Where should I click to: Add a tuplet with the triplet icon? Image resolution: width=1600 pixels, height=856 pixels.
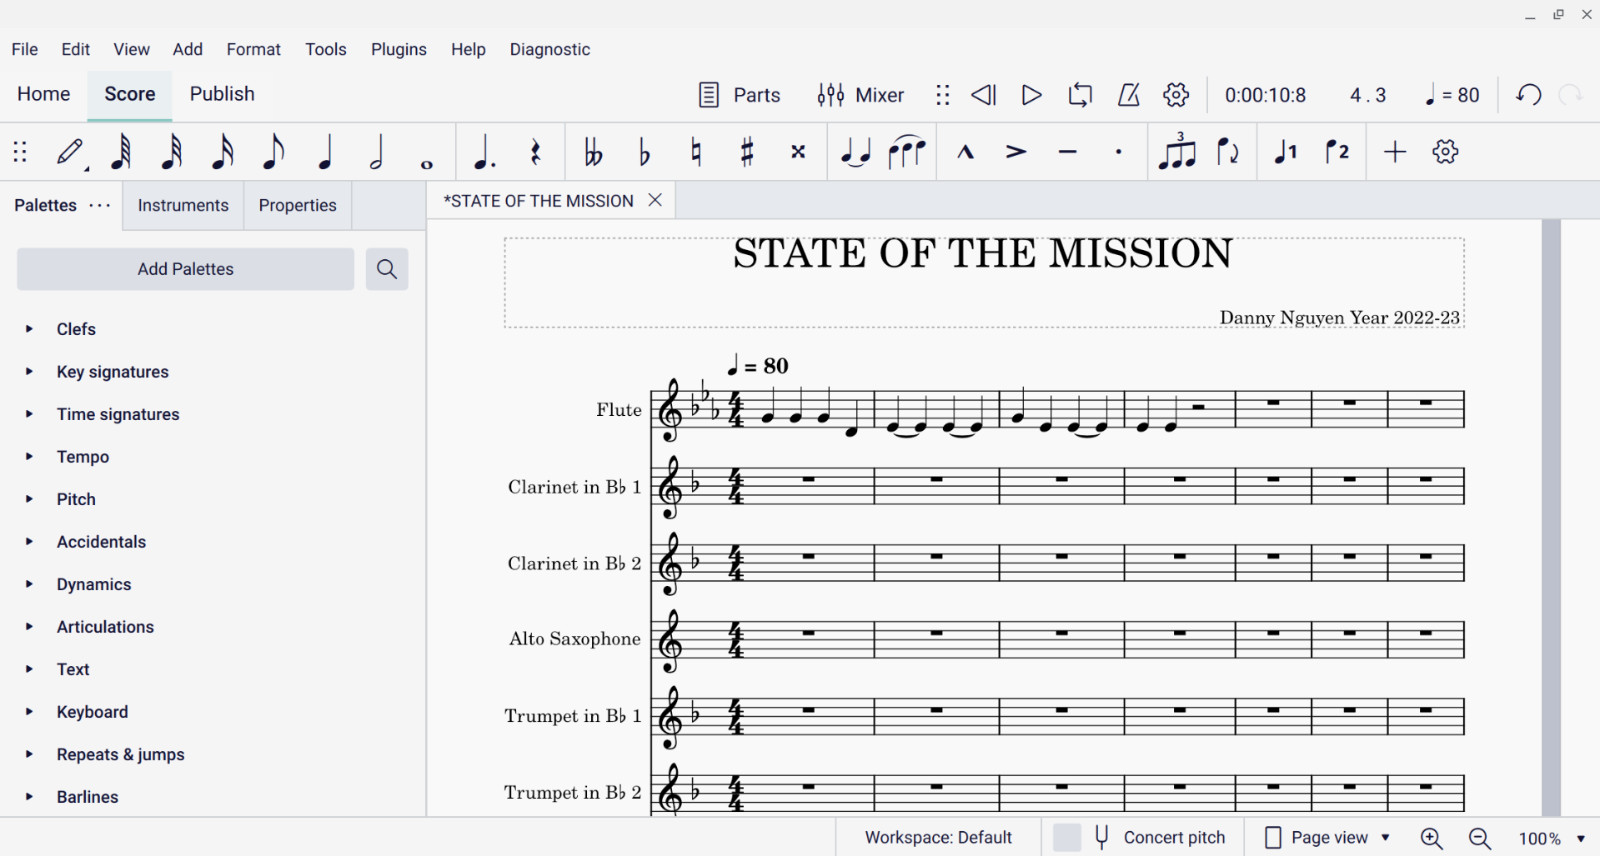click(1177, 152)
